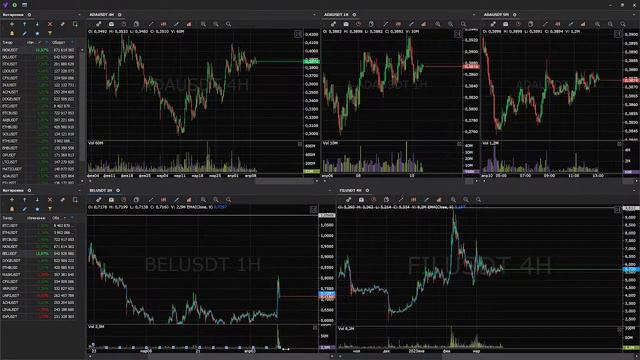Toggle the square button at top-right of BELUSDT 1H chart
This screenshot has height=360, width=640.
click(313, 210)
